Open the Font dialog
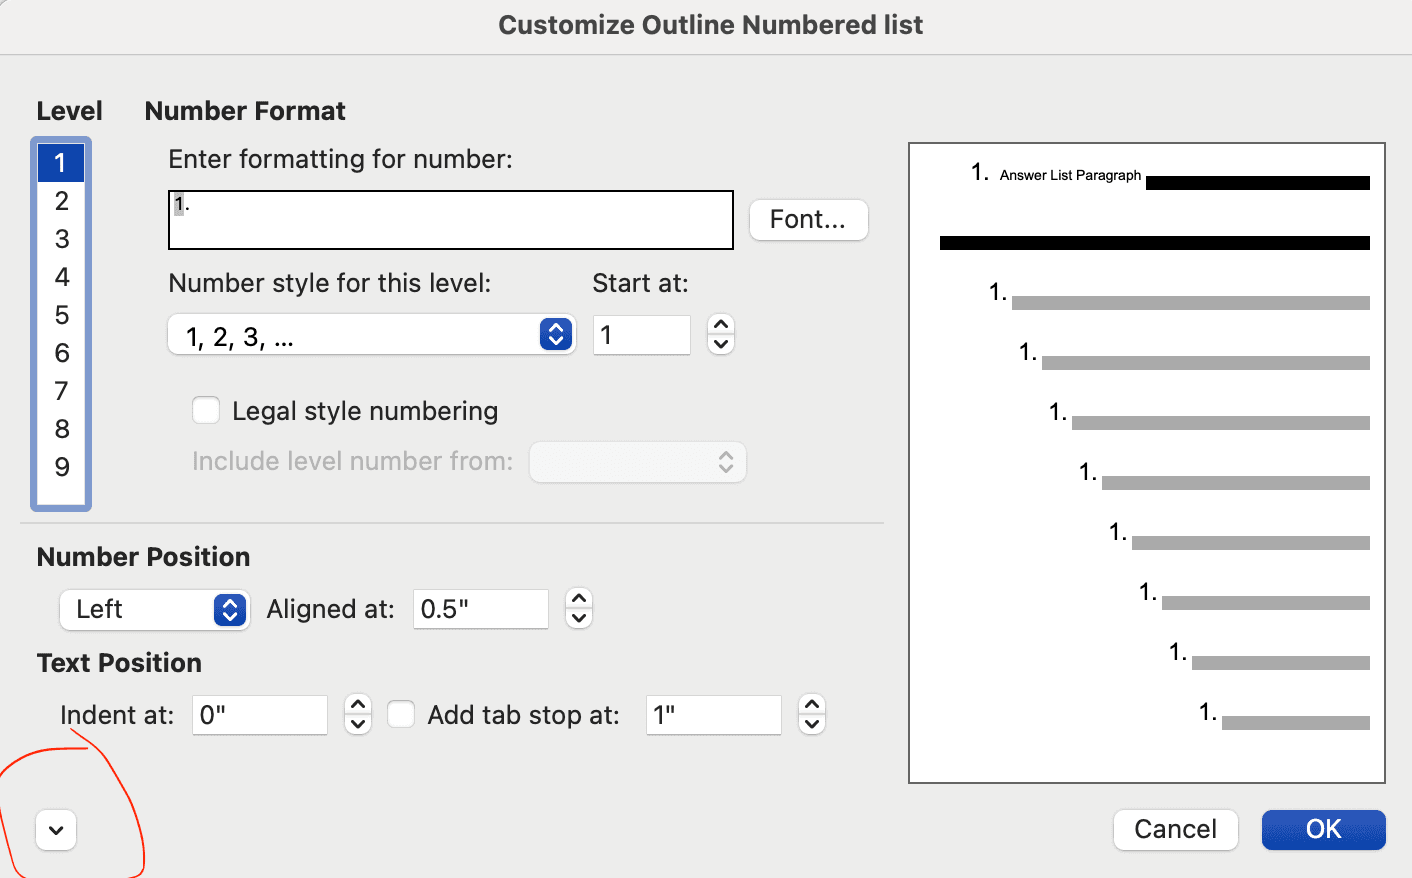This screenshot has width=1412, height=878. pos(808,219)
